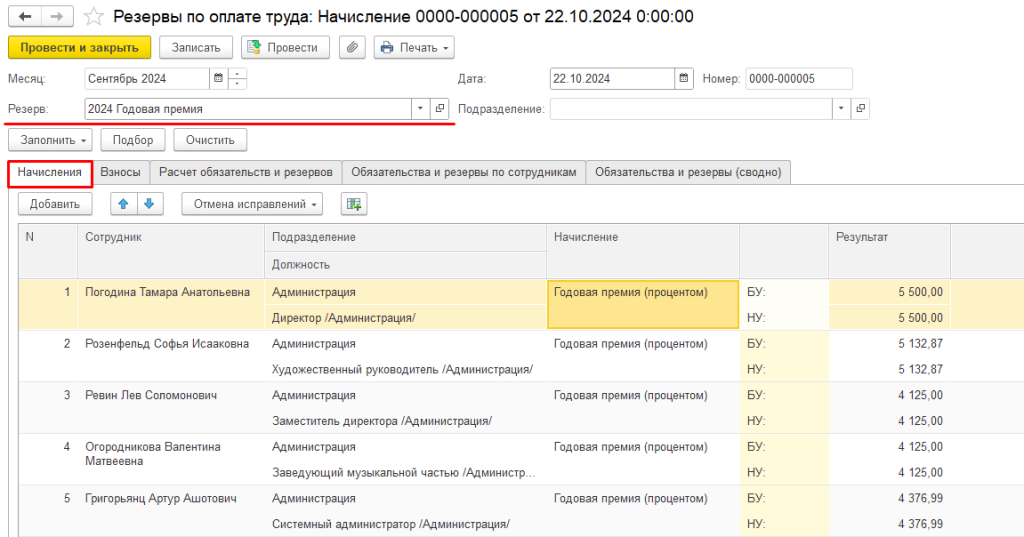1024x537 pixels.
Task: Open Расчет обязательств и резервов tab
Action: click(x=246, y=172)
